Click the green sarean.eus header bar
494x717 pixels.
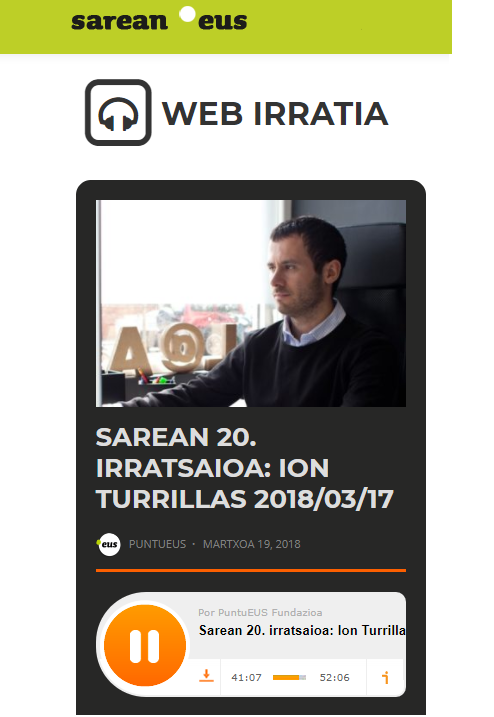tap(226, 27)
